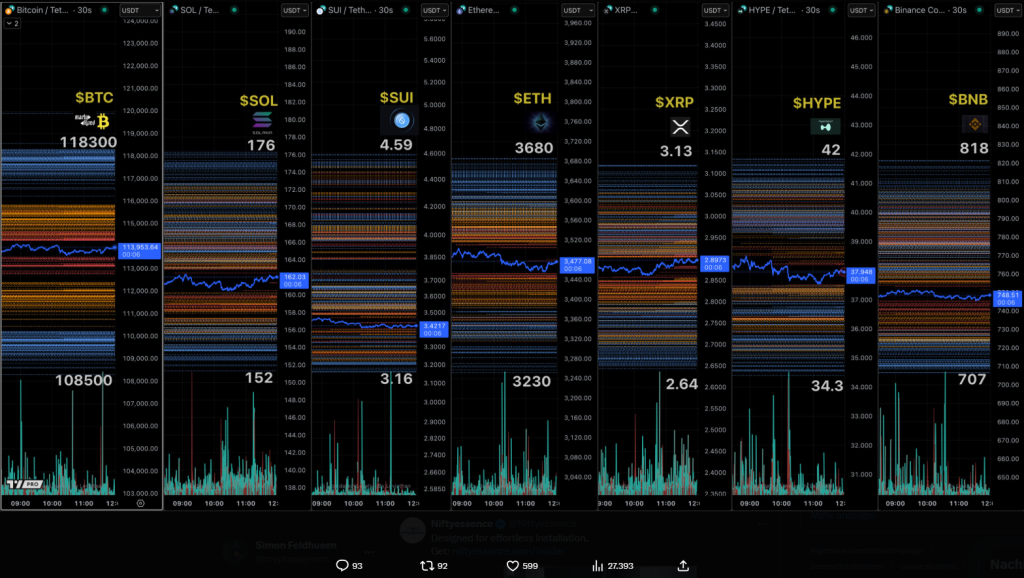This screenshot has width=1024, height=578.
Task: Open view analytics bar-chart icon showing 27.393
Action: [x=598, y=566]
